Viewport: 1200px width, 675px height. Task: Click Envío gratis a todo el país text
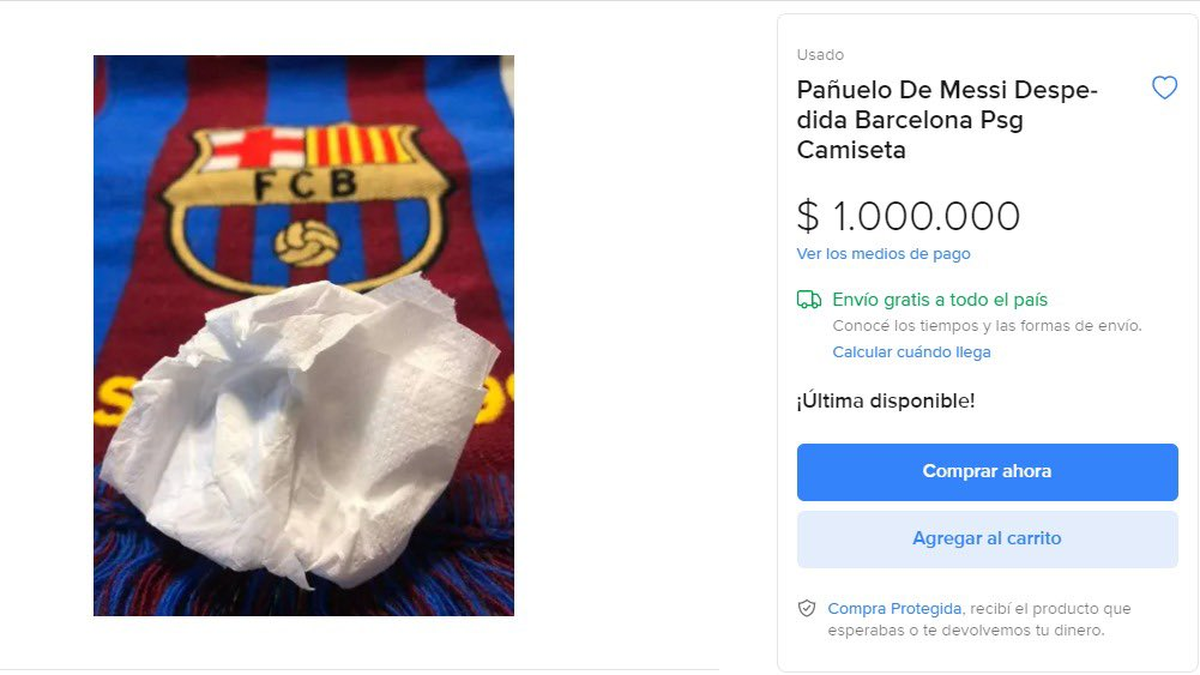940,300
